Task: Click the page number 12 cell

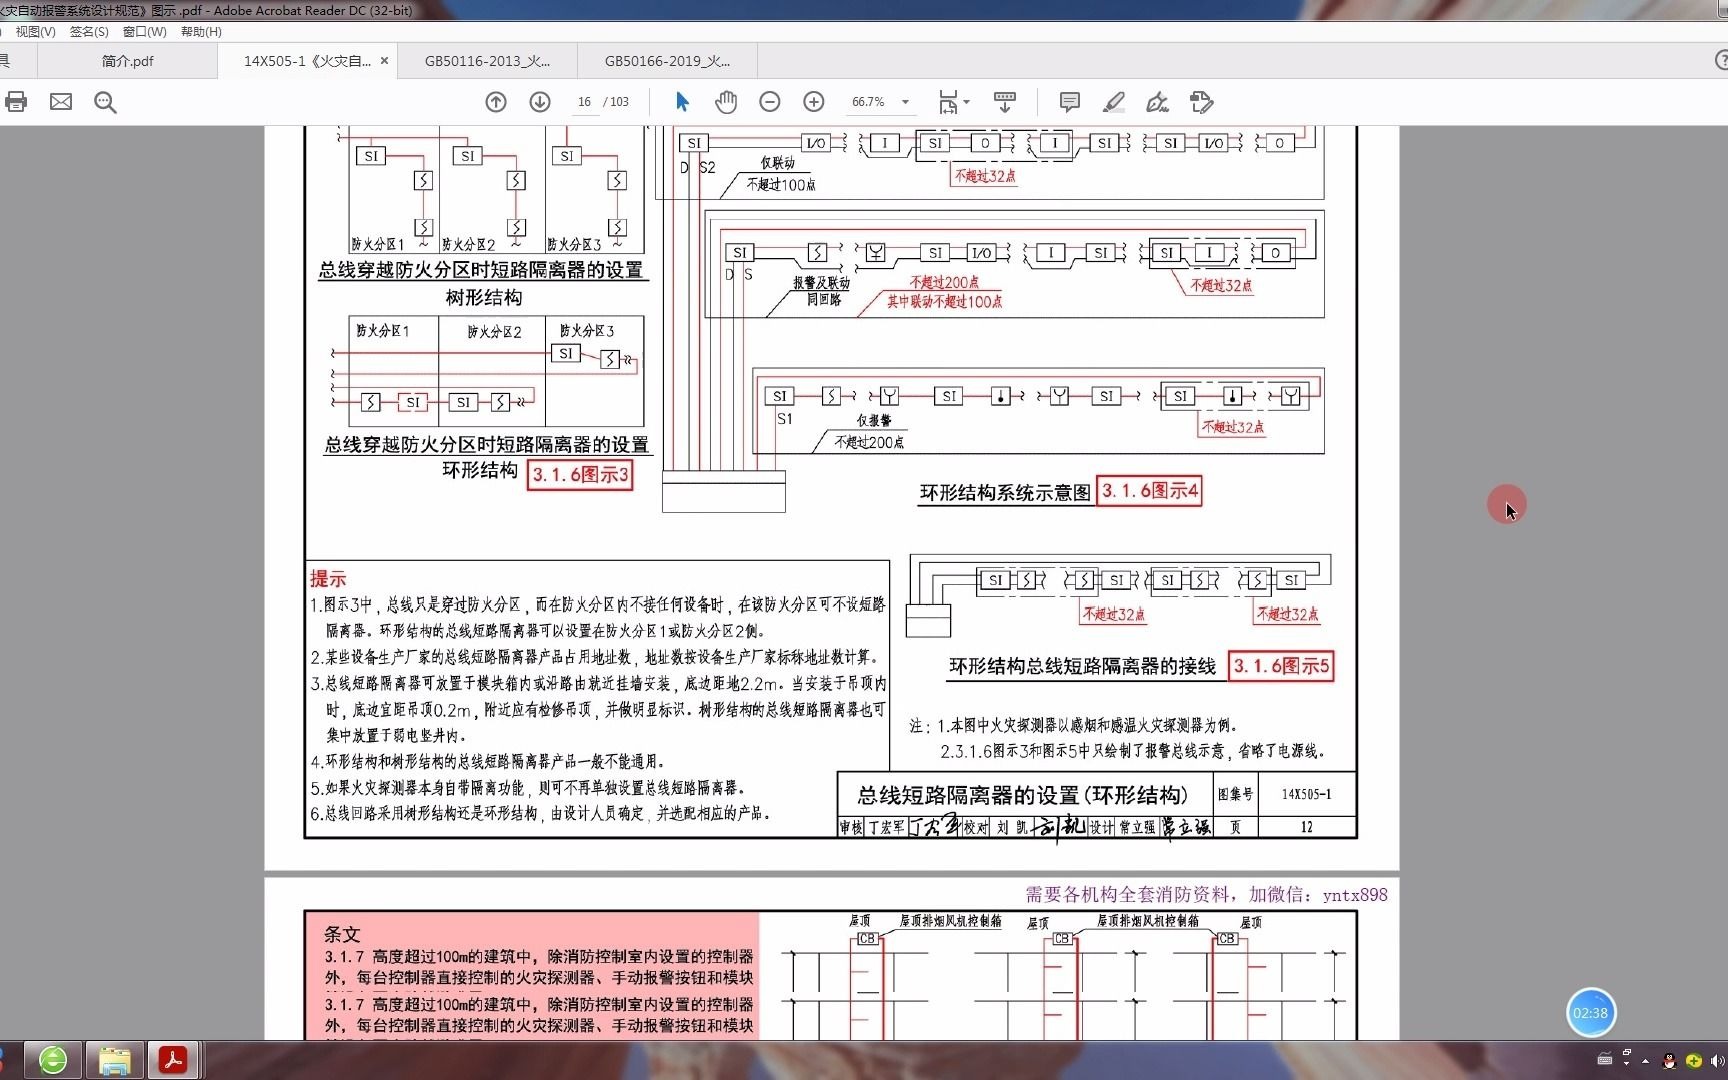Action: click(x=1306, y=827)
